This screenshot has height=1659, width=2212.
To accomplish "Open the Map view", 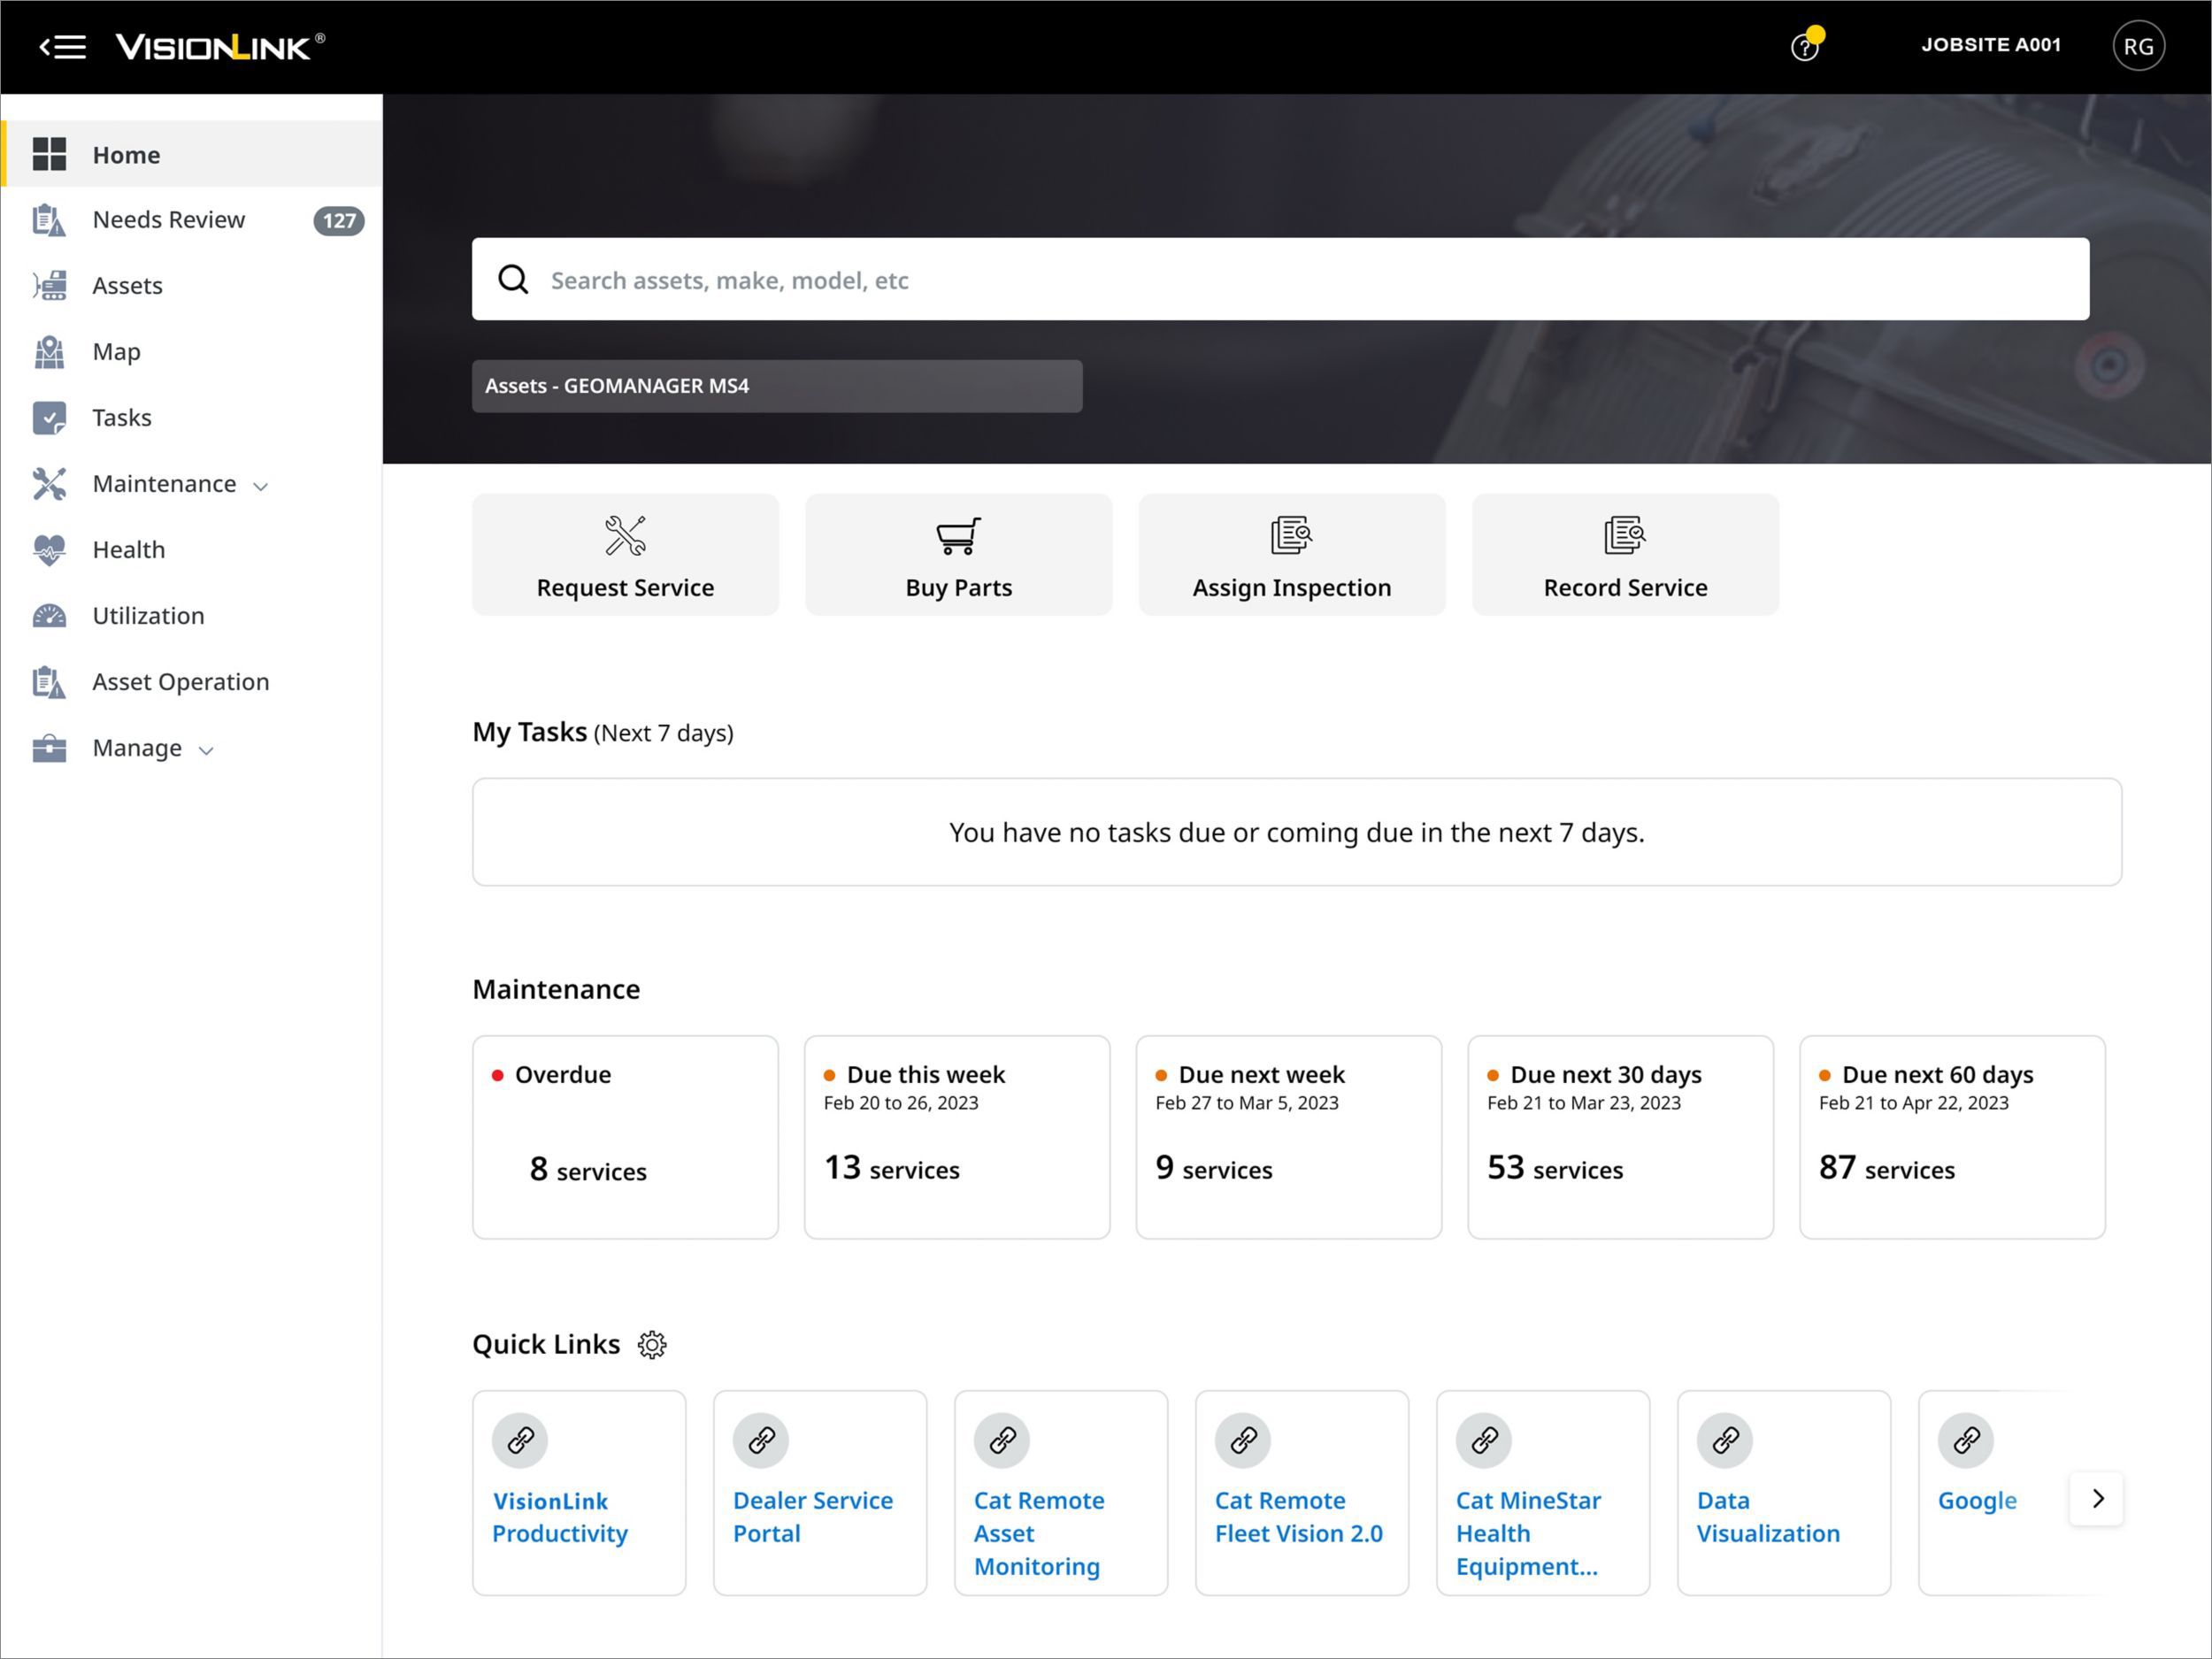I will point(116,351).
